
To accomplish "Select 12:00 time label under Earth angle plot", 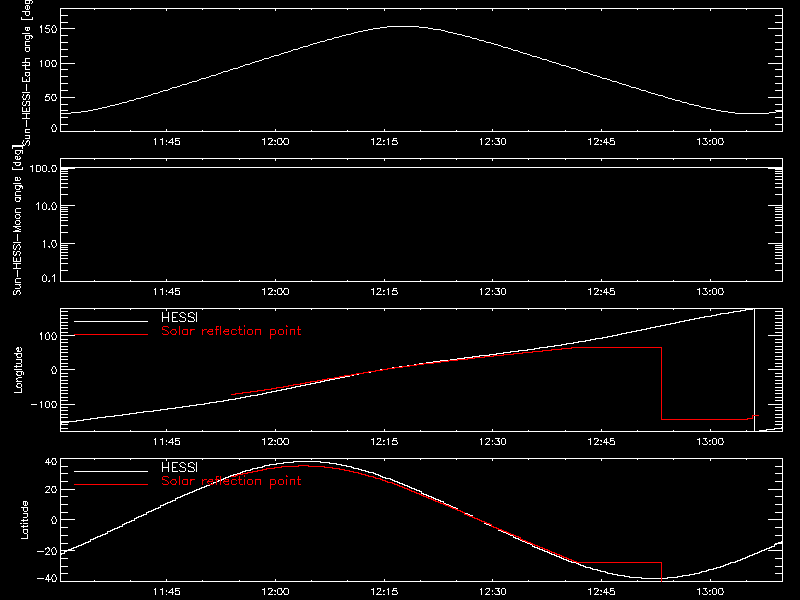I will click(275, 142).
